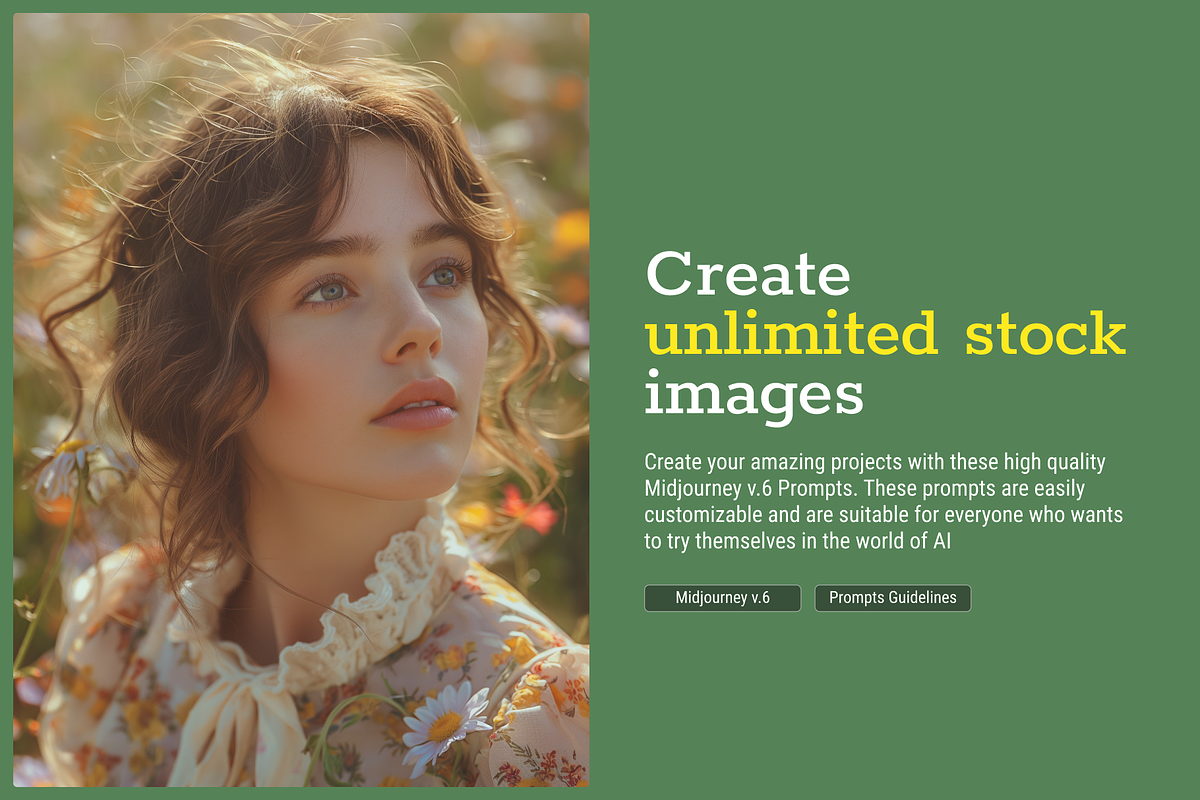Click the Midjourney v.6 button
Screen dimensions: 1200x800
[722, 598]
